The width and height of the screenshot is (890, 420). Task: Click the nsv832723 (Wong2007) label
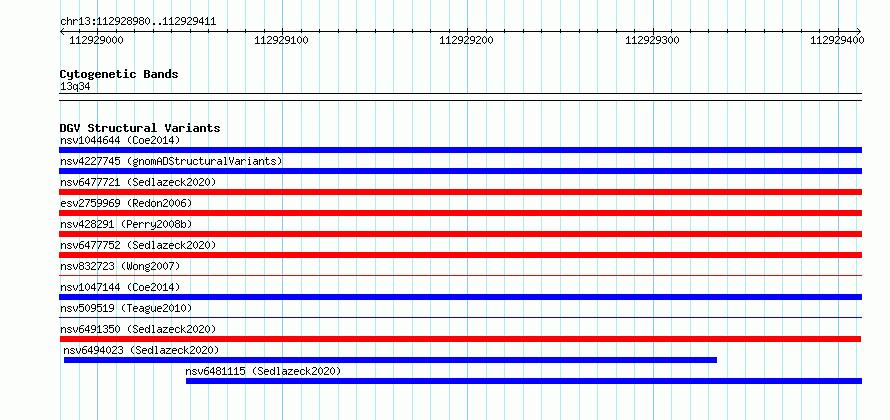tap(120, 266)
